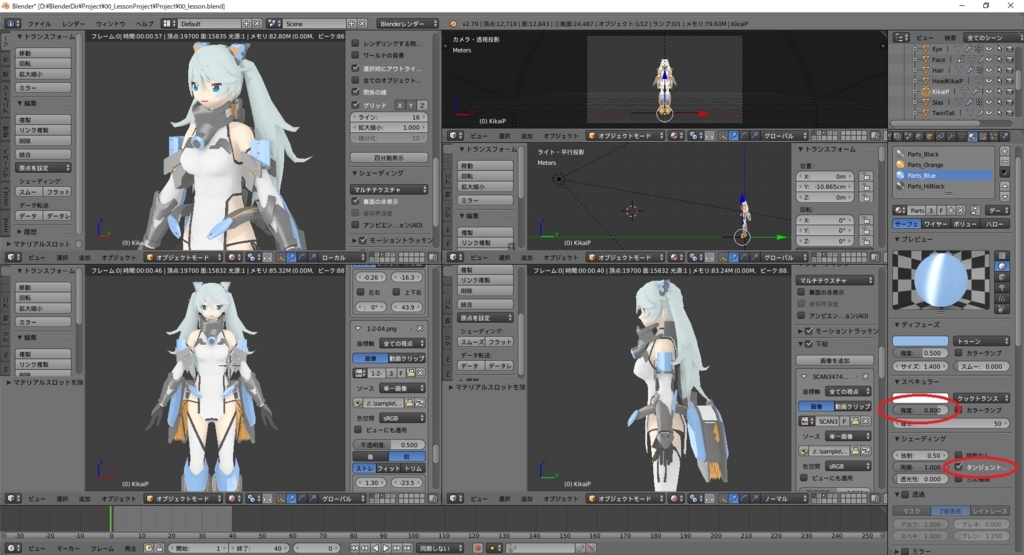Browse materials with the sphere icon
The image size is (1024, 555).
click(900, 210)
